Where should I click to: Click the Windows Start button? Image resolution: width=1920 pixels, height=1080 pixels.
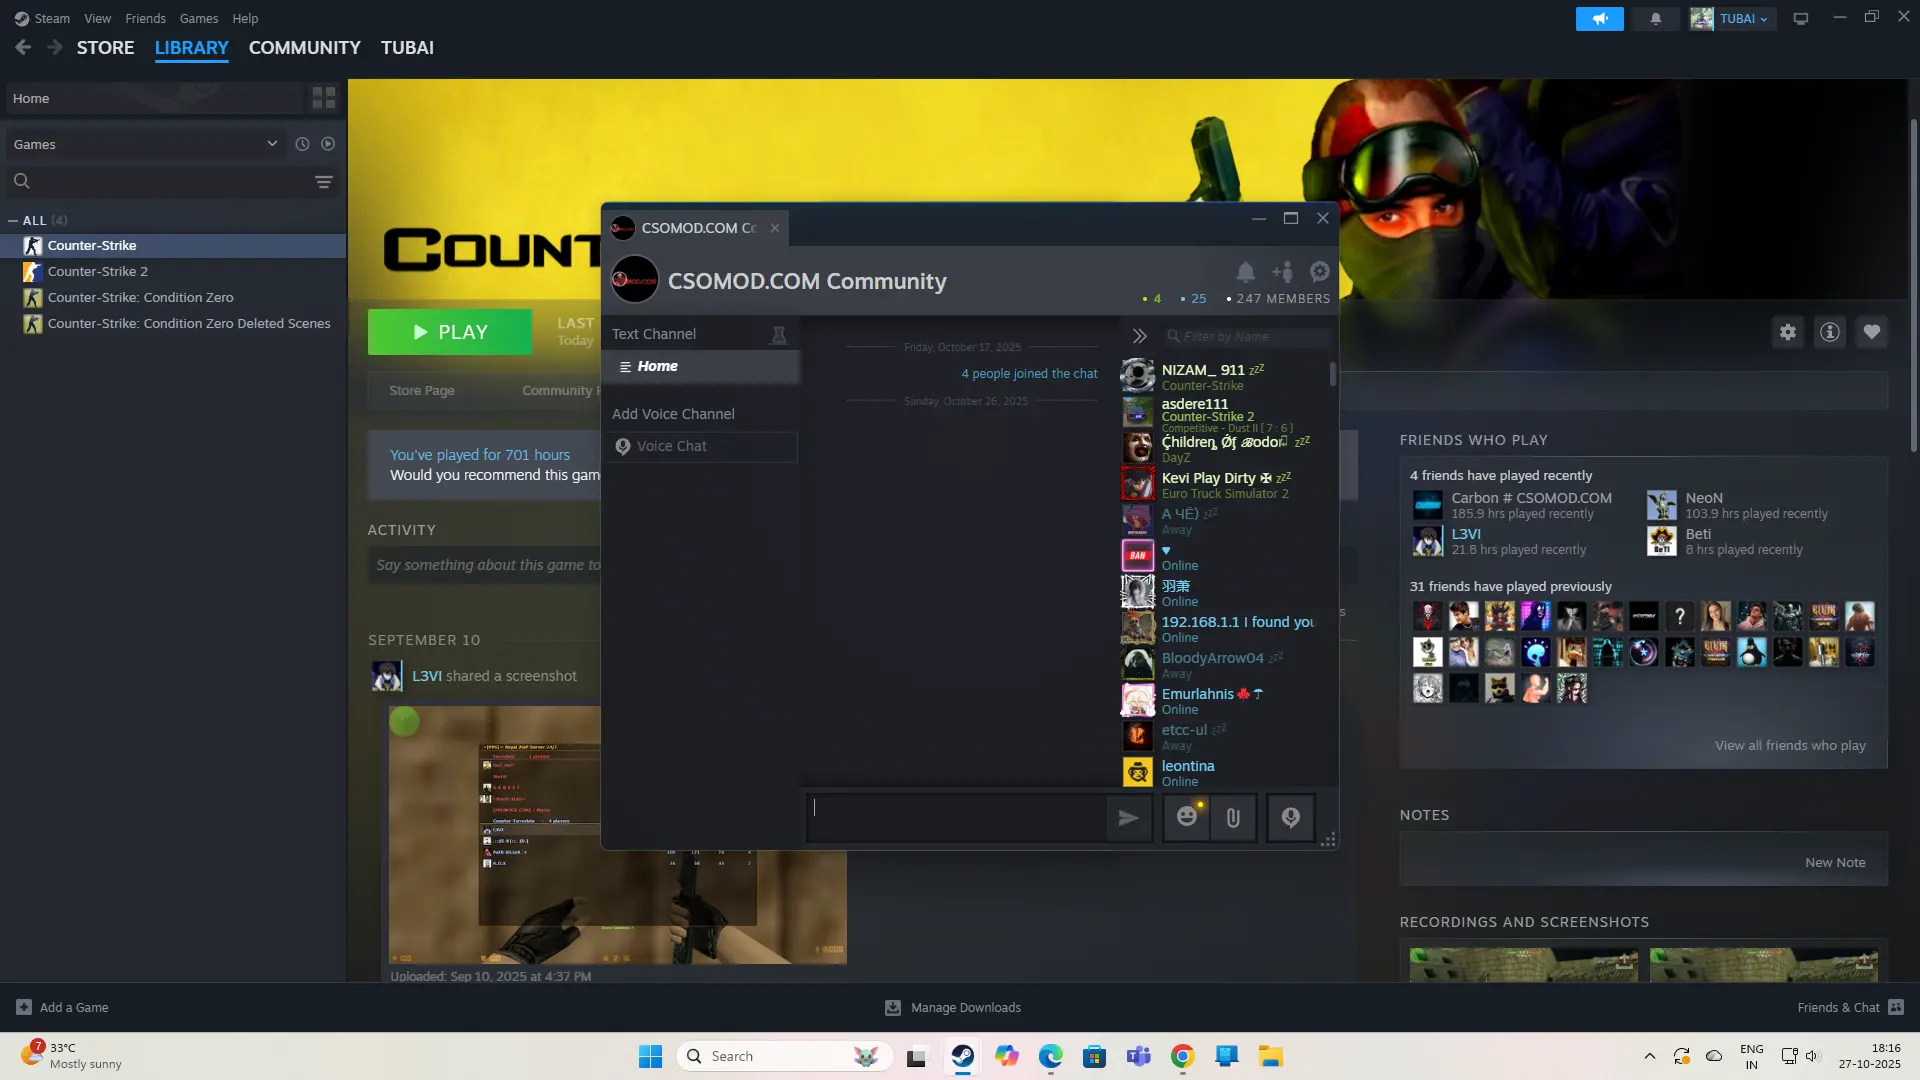pyautogui.click(x=650, y=1056)
